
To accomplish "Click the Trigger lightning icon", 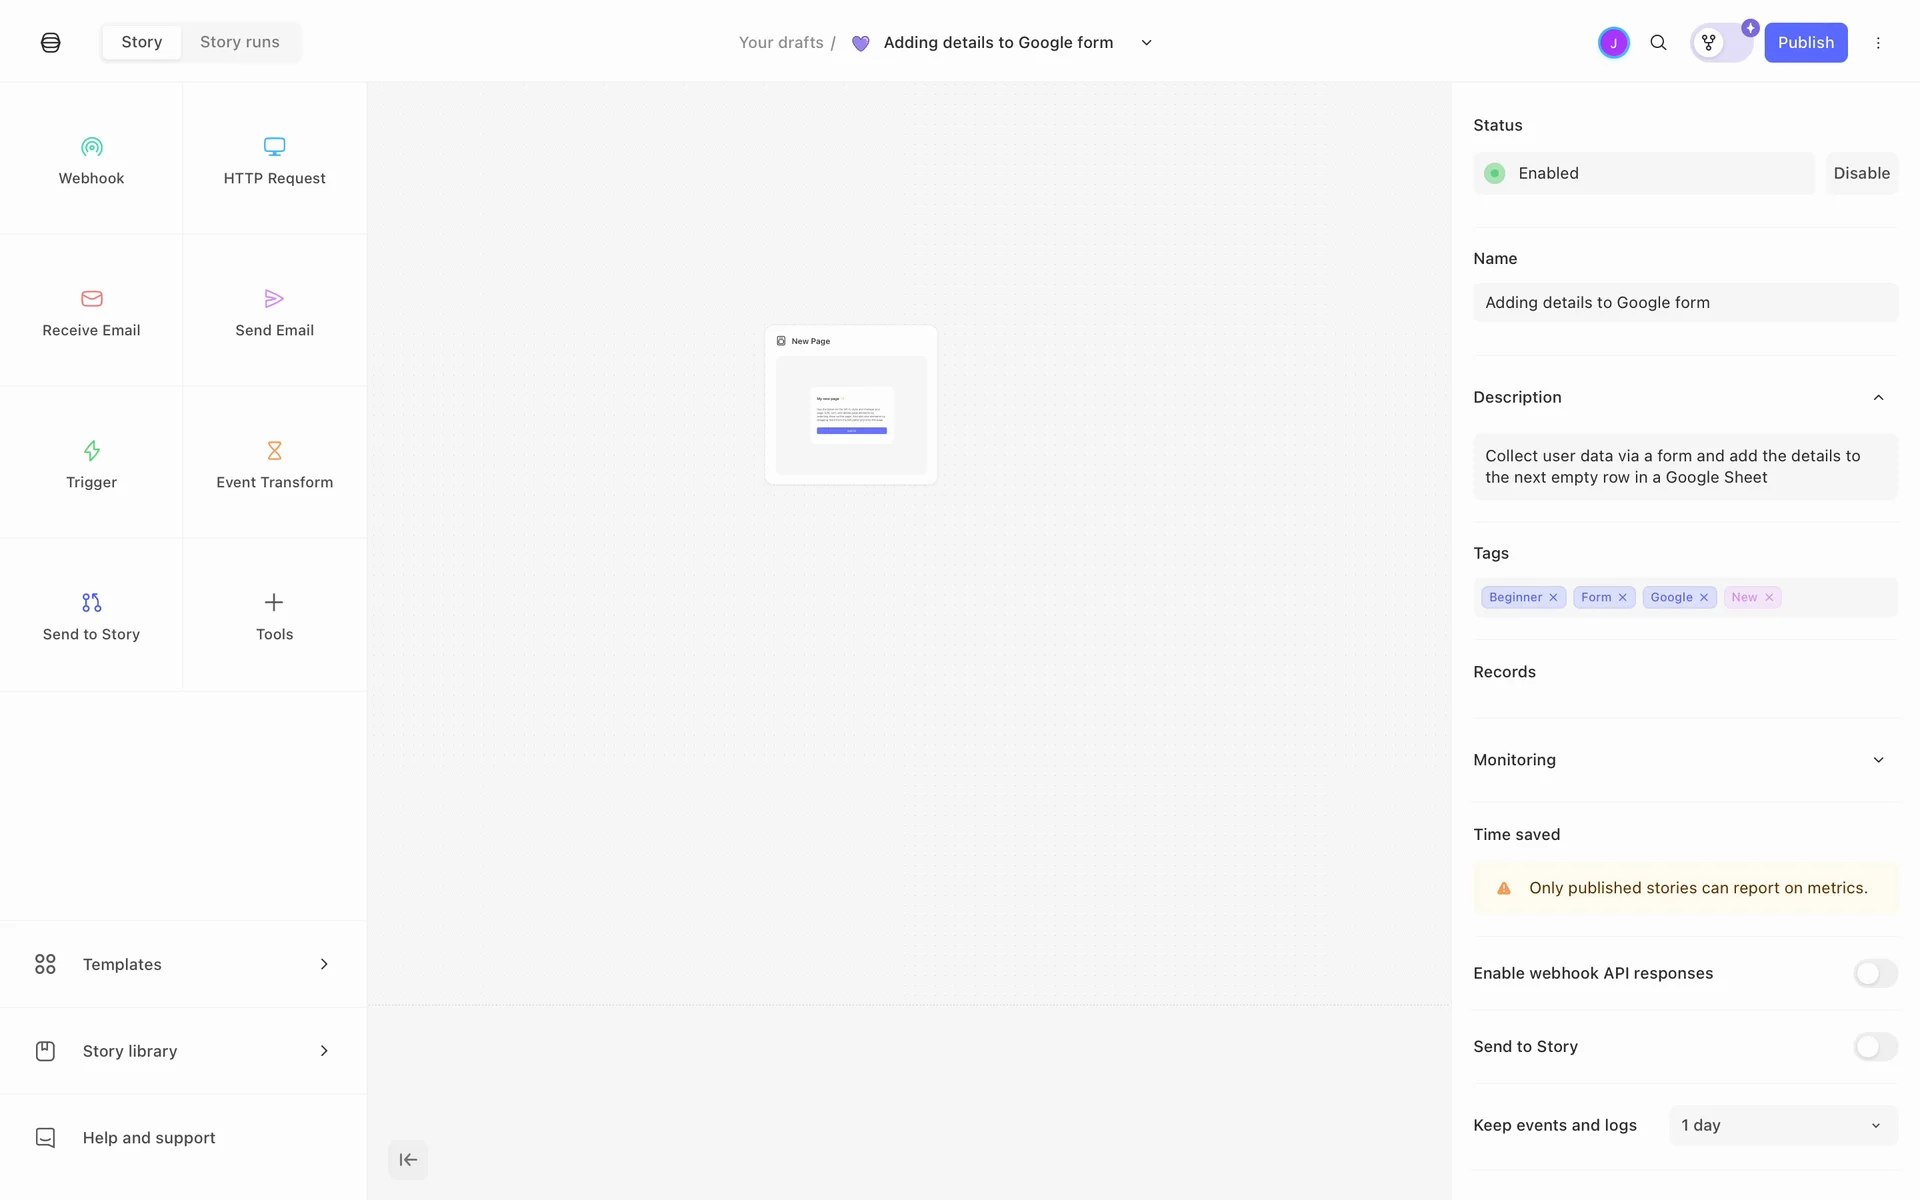I will (x=91, y=451).
